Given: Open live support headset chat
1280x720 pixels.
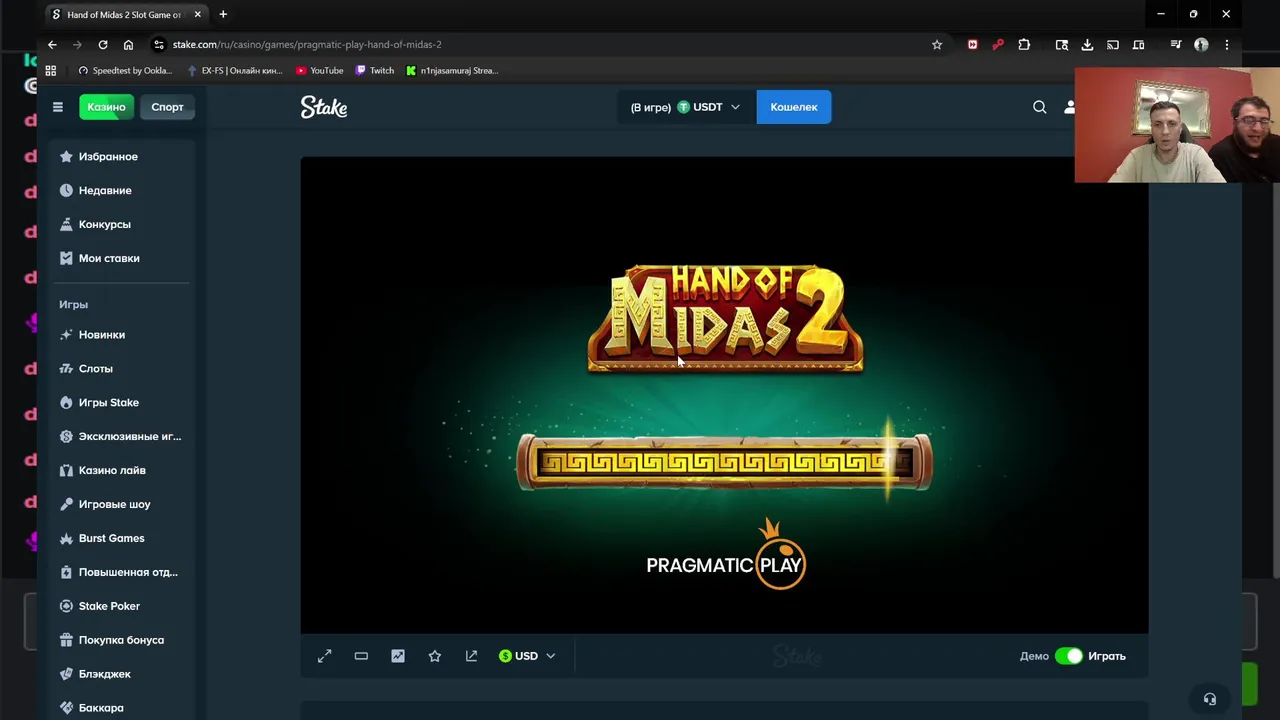Looking at the screenshot, I should (1210, 699).
